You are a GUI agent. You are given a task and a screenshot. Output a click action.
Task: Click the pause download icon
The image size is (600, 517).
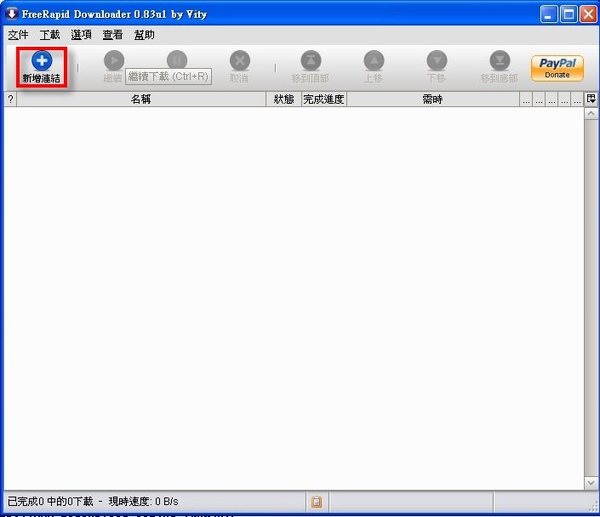pos(177,60)
